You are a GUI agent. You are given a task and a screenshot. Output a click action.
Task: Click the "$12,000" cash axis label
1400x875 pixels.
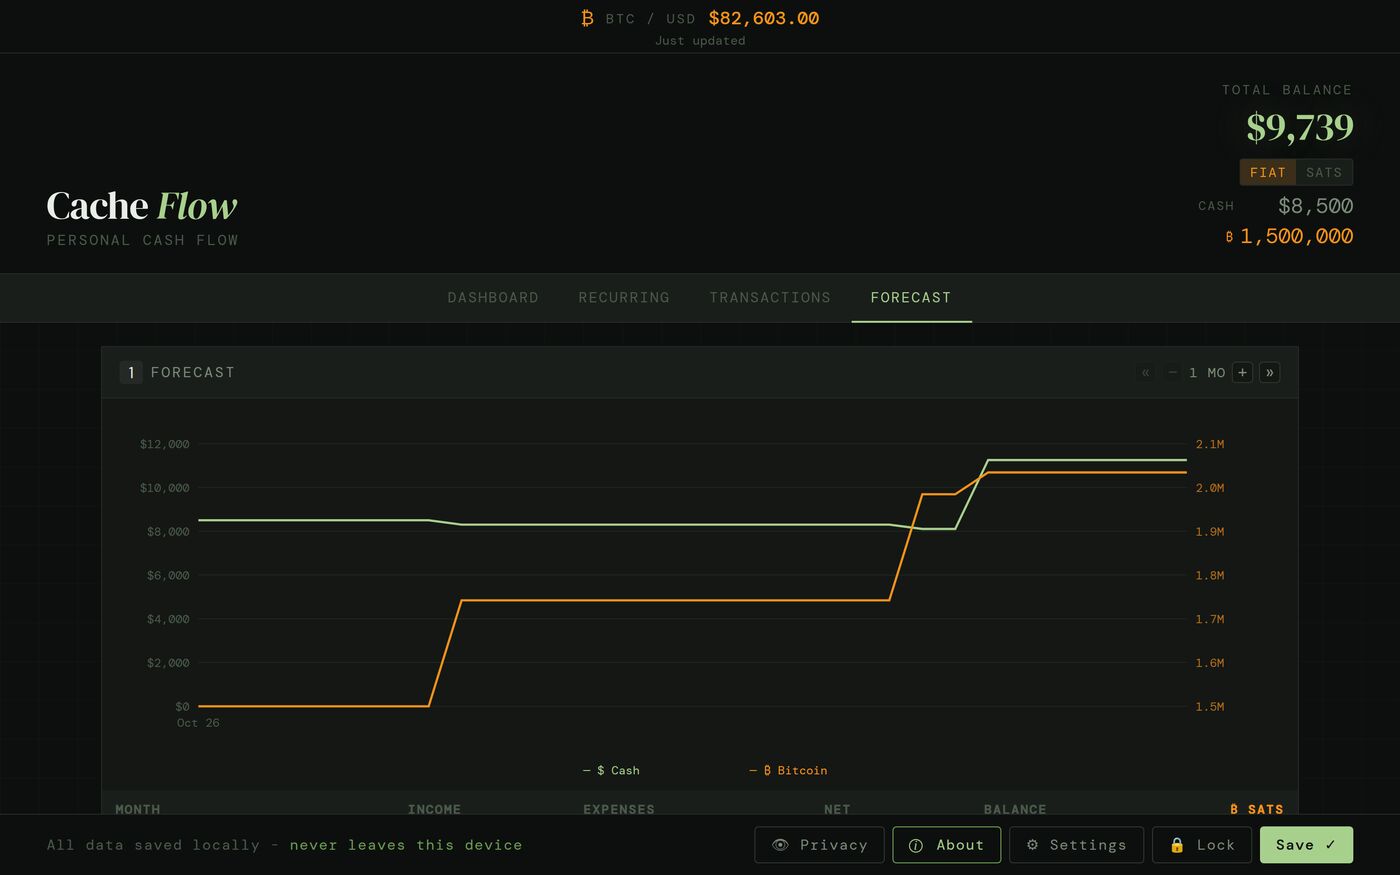click(x=165, y=444)
